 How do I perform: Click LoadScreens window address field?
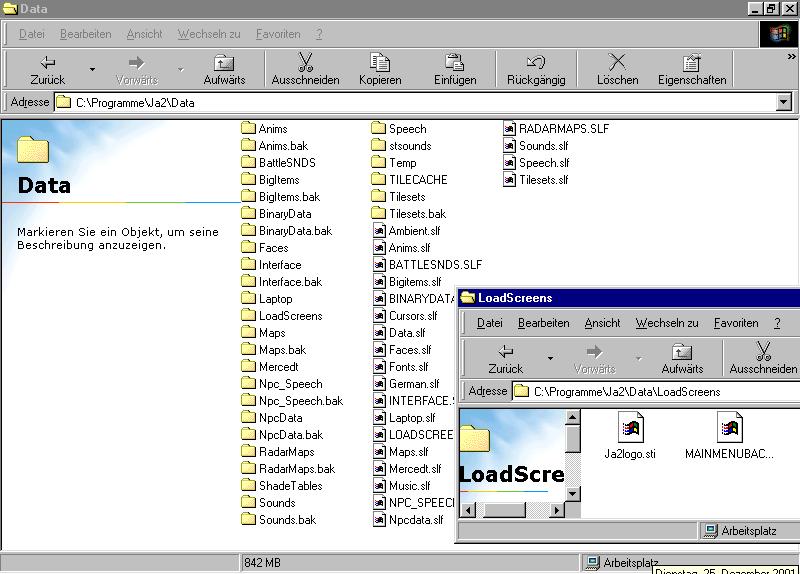(656, 391)
